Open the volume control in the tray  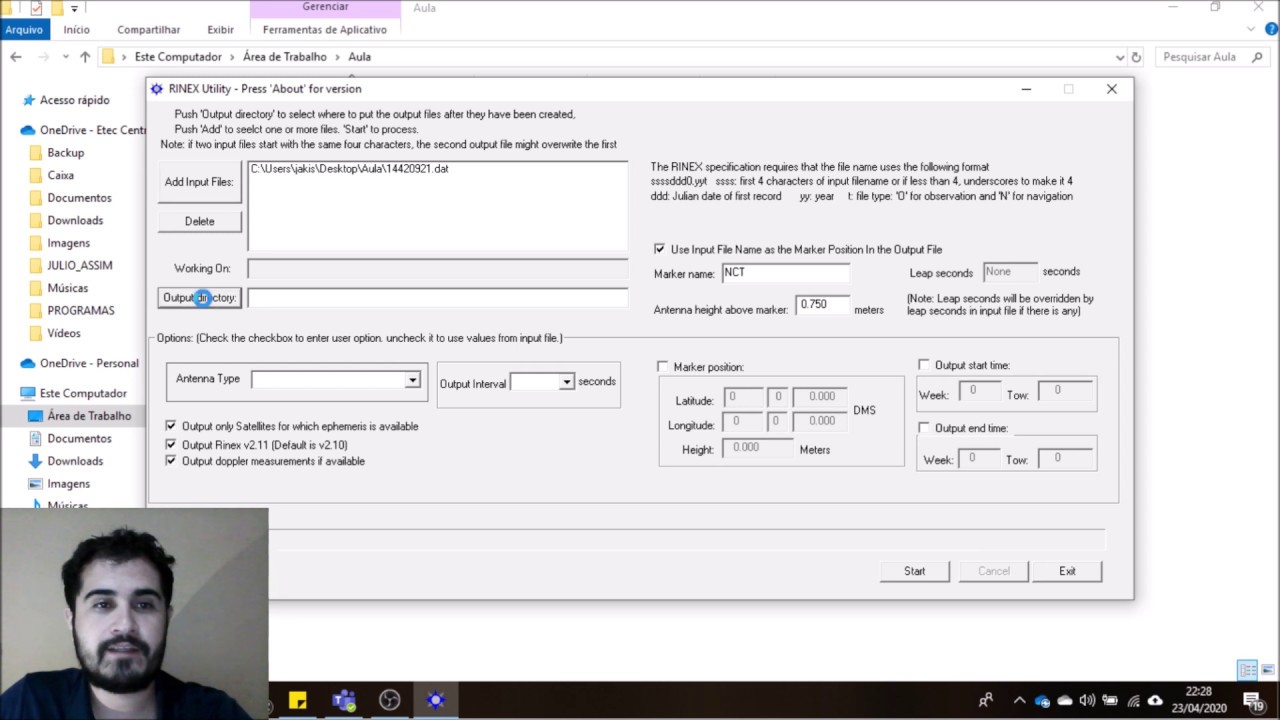[1087, 700]
